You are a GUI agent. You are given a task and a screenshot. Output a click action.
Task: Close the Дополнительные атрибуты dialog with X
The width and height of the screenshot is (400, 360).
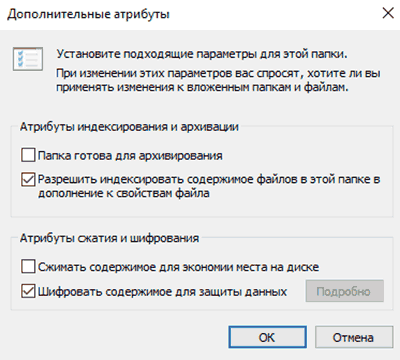tap(388, 13)
